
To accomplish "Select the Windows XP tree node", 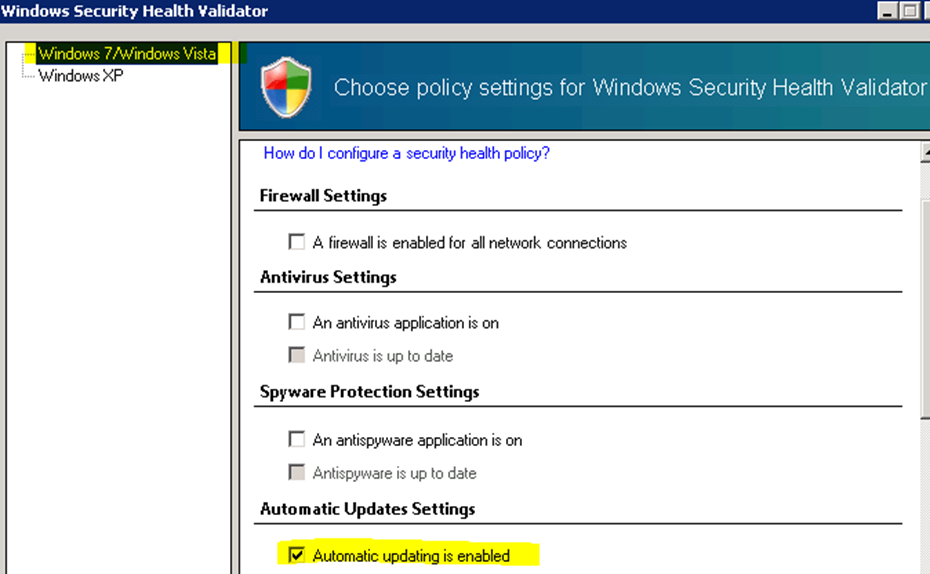I will pos(81,76).
